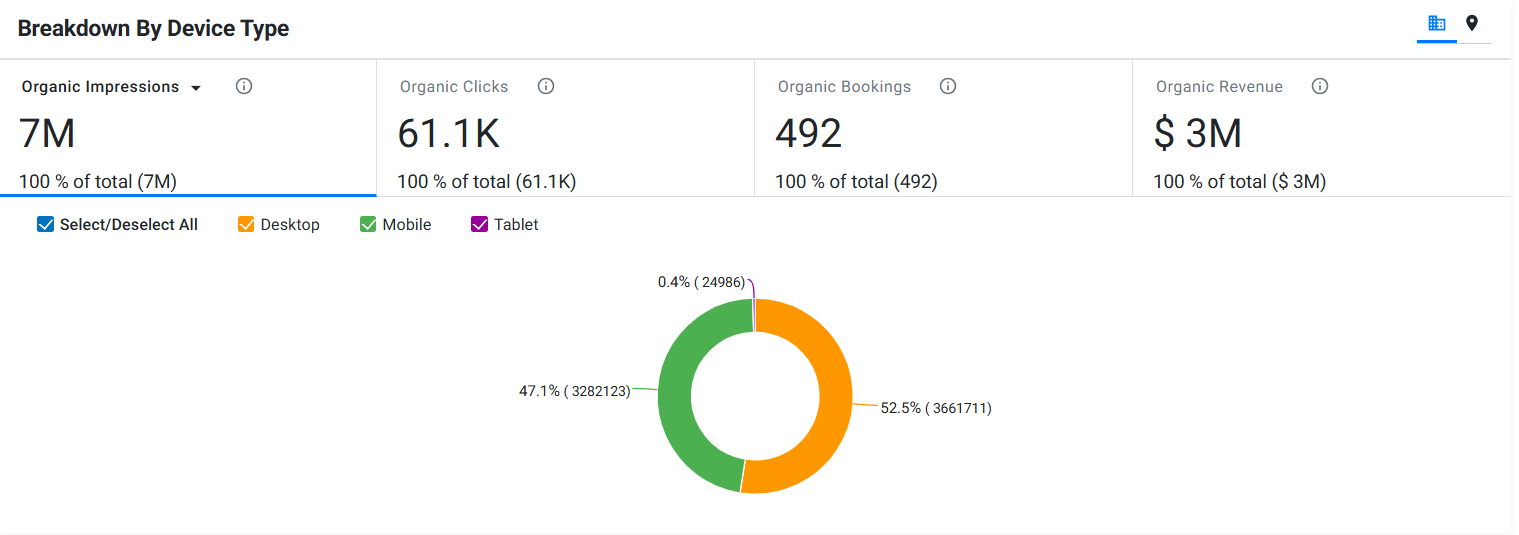The width and height of the screenshot is (1519, 535).
Task: Click '100 % of total (7M)' text
Action: [x=98, y=182]
